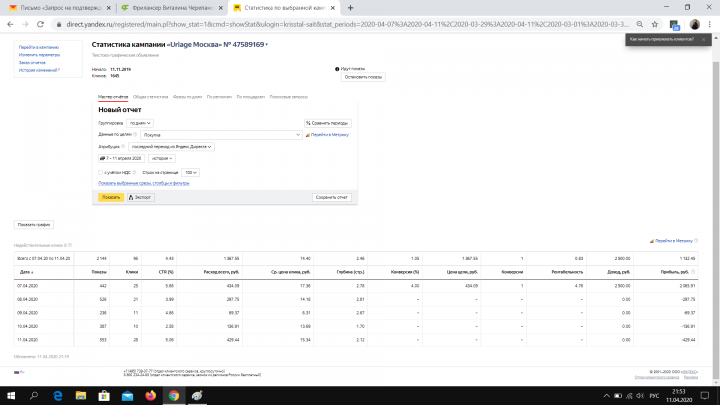Open 'История изменений' sidebar link
Screen dimensions: 720x405
(x=38, y=70)
